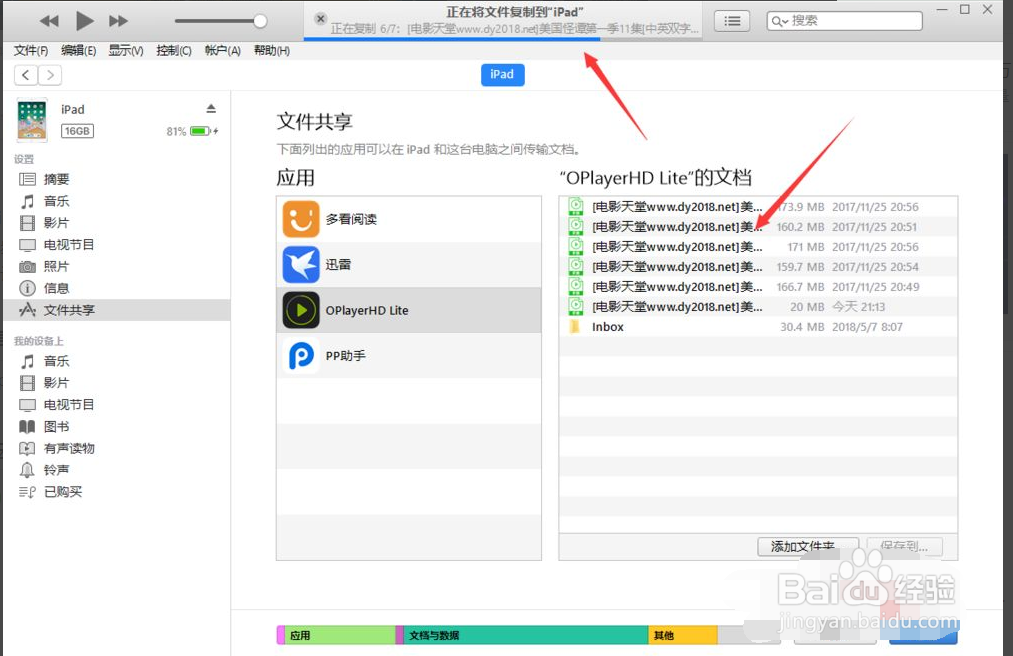This screenshot has width=1013, height=656.
Task: Open 影片 under 设置
Action: tap(116, 223)
